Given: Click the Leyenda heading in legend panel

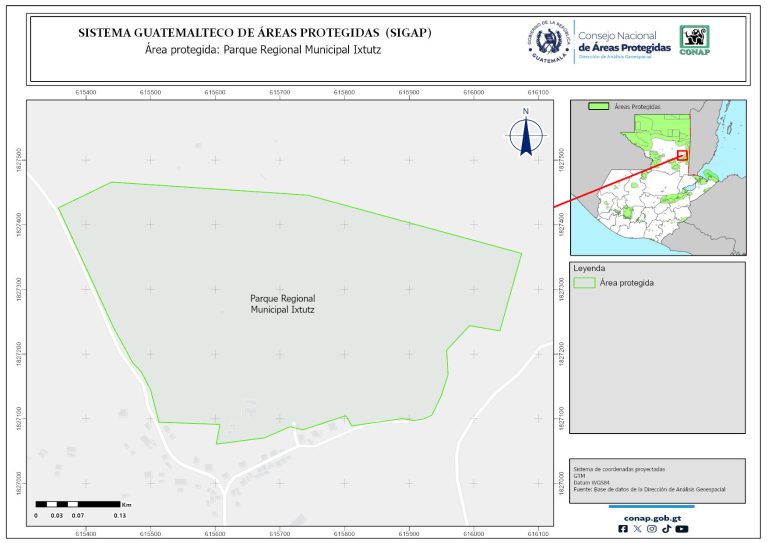Looking at the screenshot, I should tap(589, 269).
